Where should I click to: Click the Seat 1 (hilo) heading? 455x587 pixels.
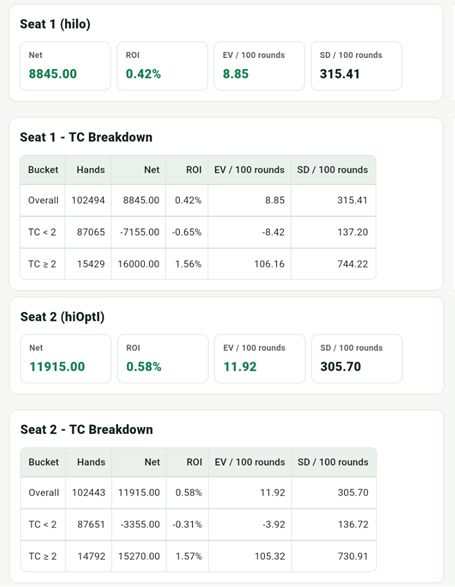(55, 24)
